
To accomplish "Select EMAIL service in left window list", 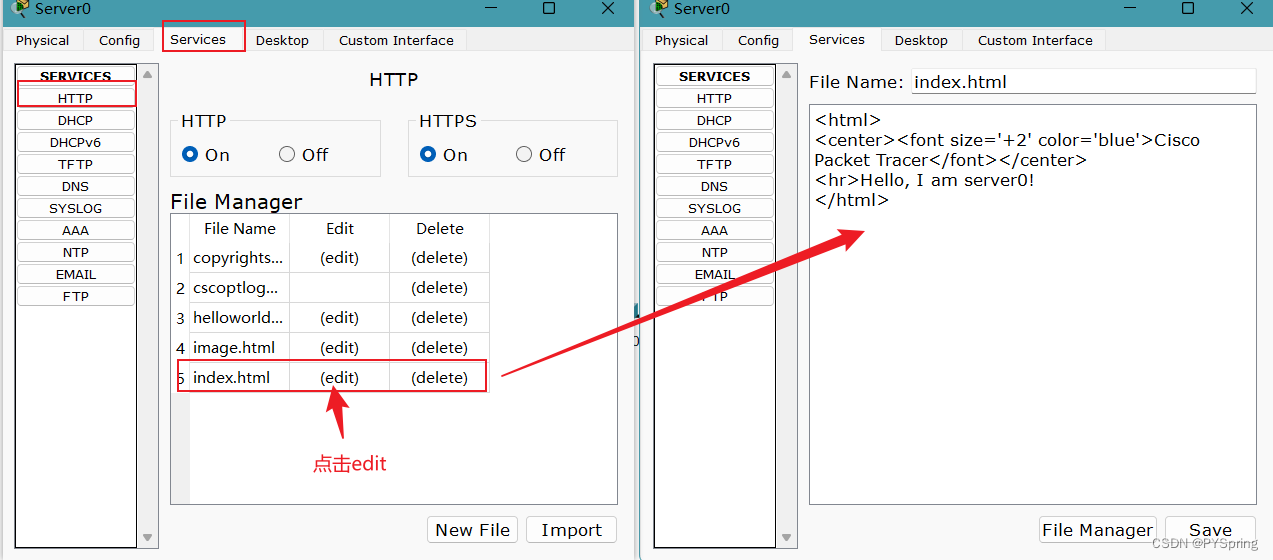I will [75, 274].
